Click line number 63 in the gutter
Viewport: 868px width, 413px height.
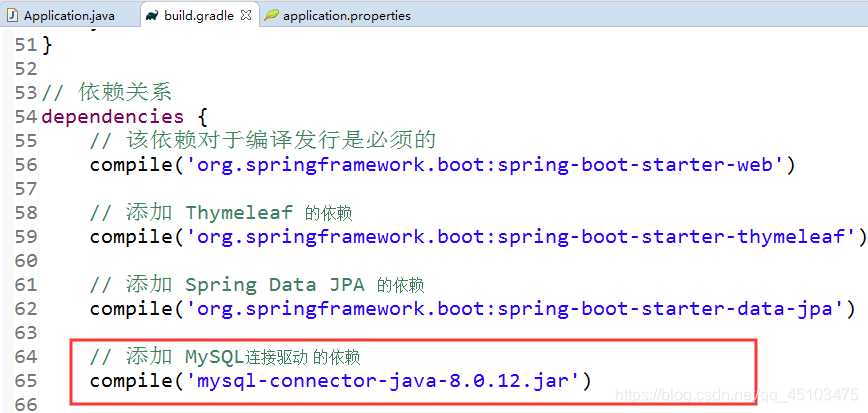coord(26,333)
